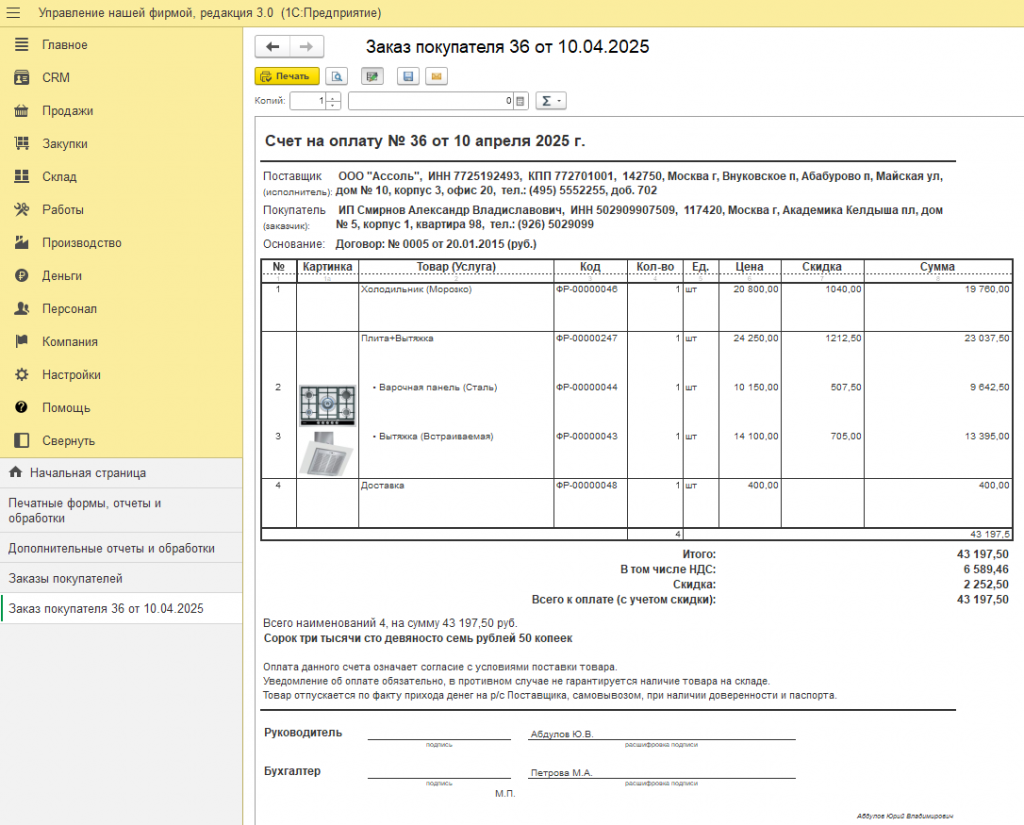Save document with floppy disk icon
The image size is (1024, 825).
click(408, 76)
